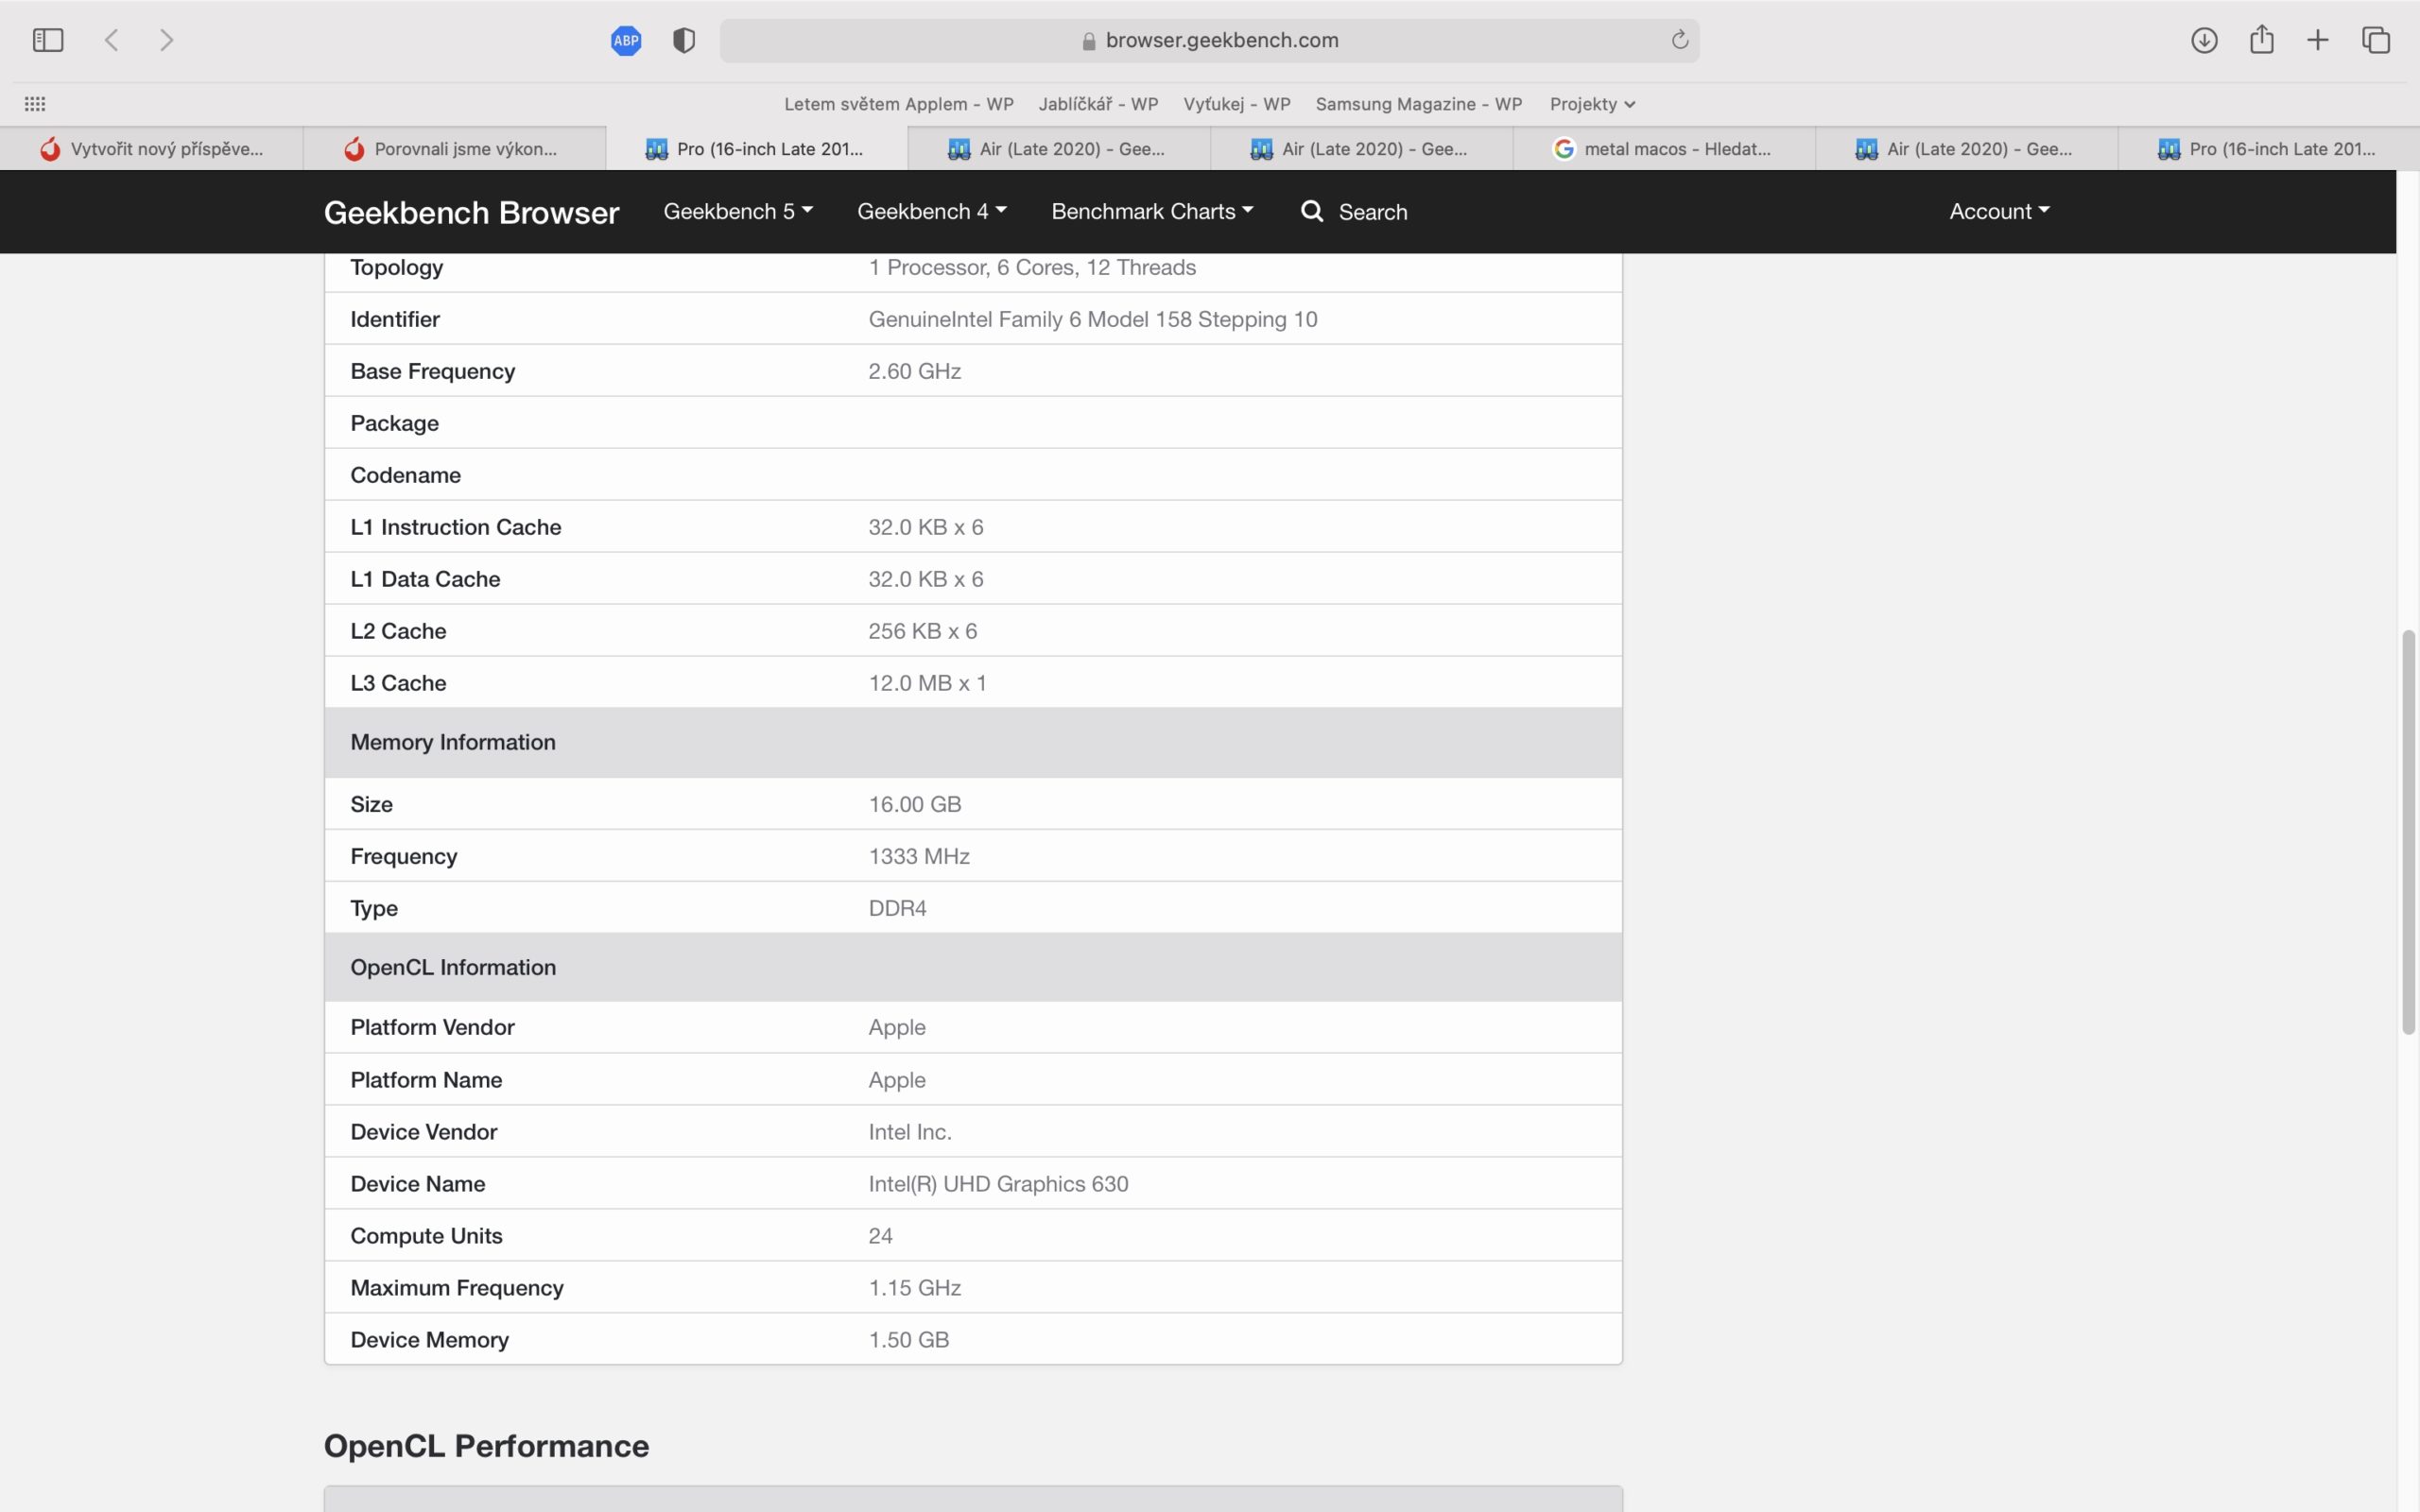Toggle the Safari sidebar icon
Screen dimensions: 2420x1512
coord(48,40)
